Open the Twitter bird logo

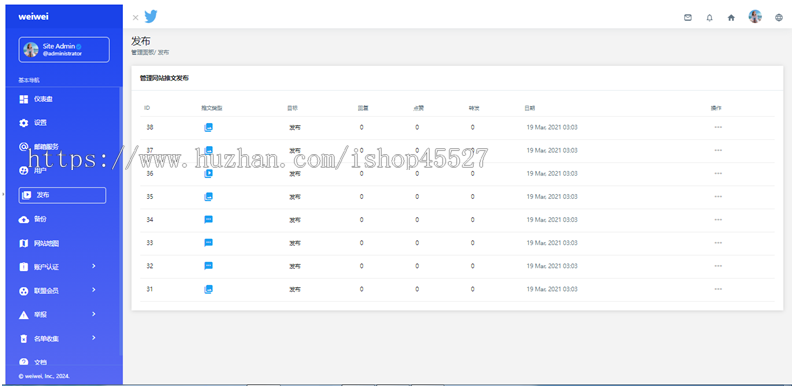[x=151, y=17]
